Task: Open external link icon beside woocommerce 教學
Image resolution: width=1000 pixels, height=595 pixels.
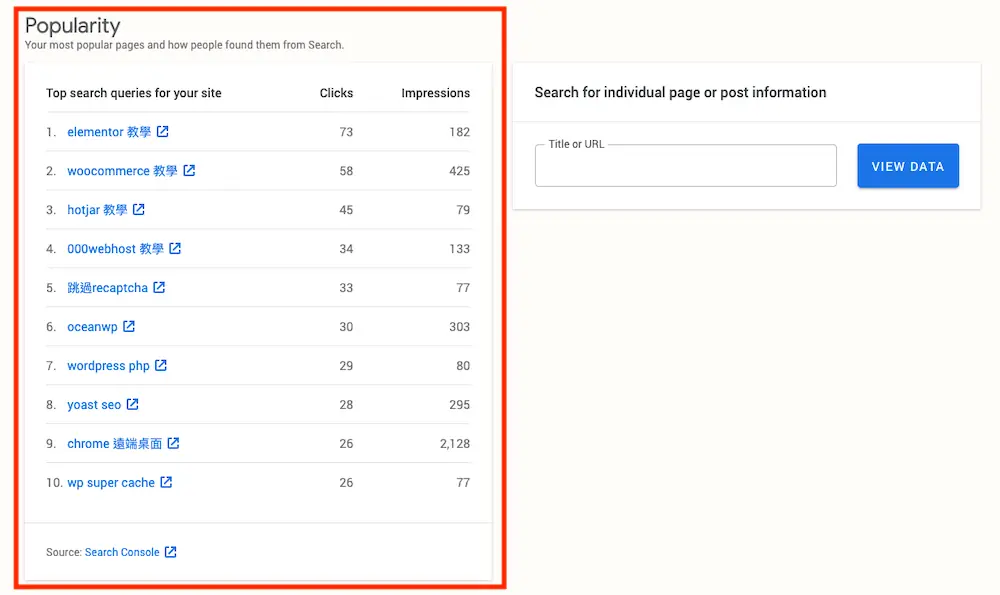Action: (189, 170)
